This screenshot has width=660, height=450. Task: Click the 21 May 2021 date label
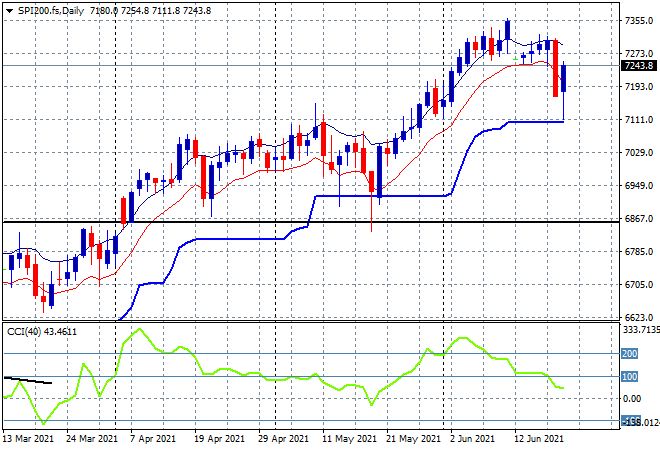pyautogui.click(x=413, y=439)
